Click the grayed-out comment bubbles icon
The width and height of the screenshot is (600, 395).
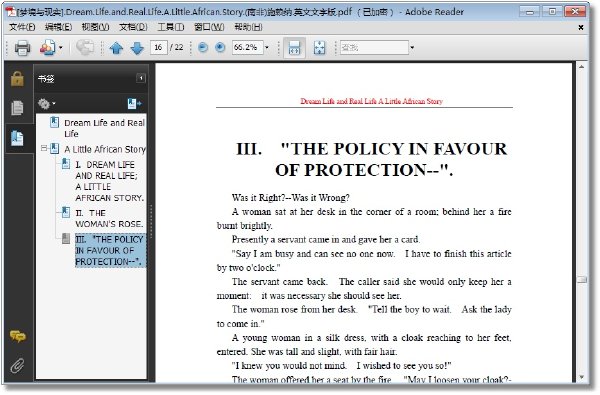85,47
